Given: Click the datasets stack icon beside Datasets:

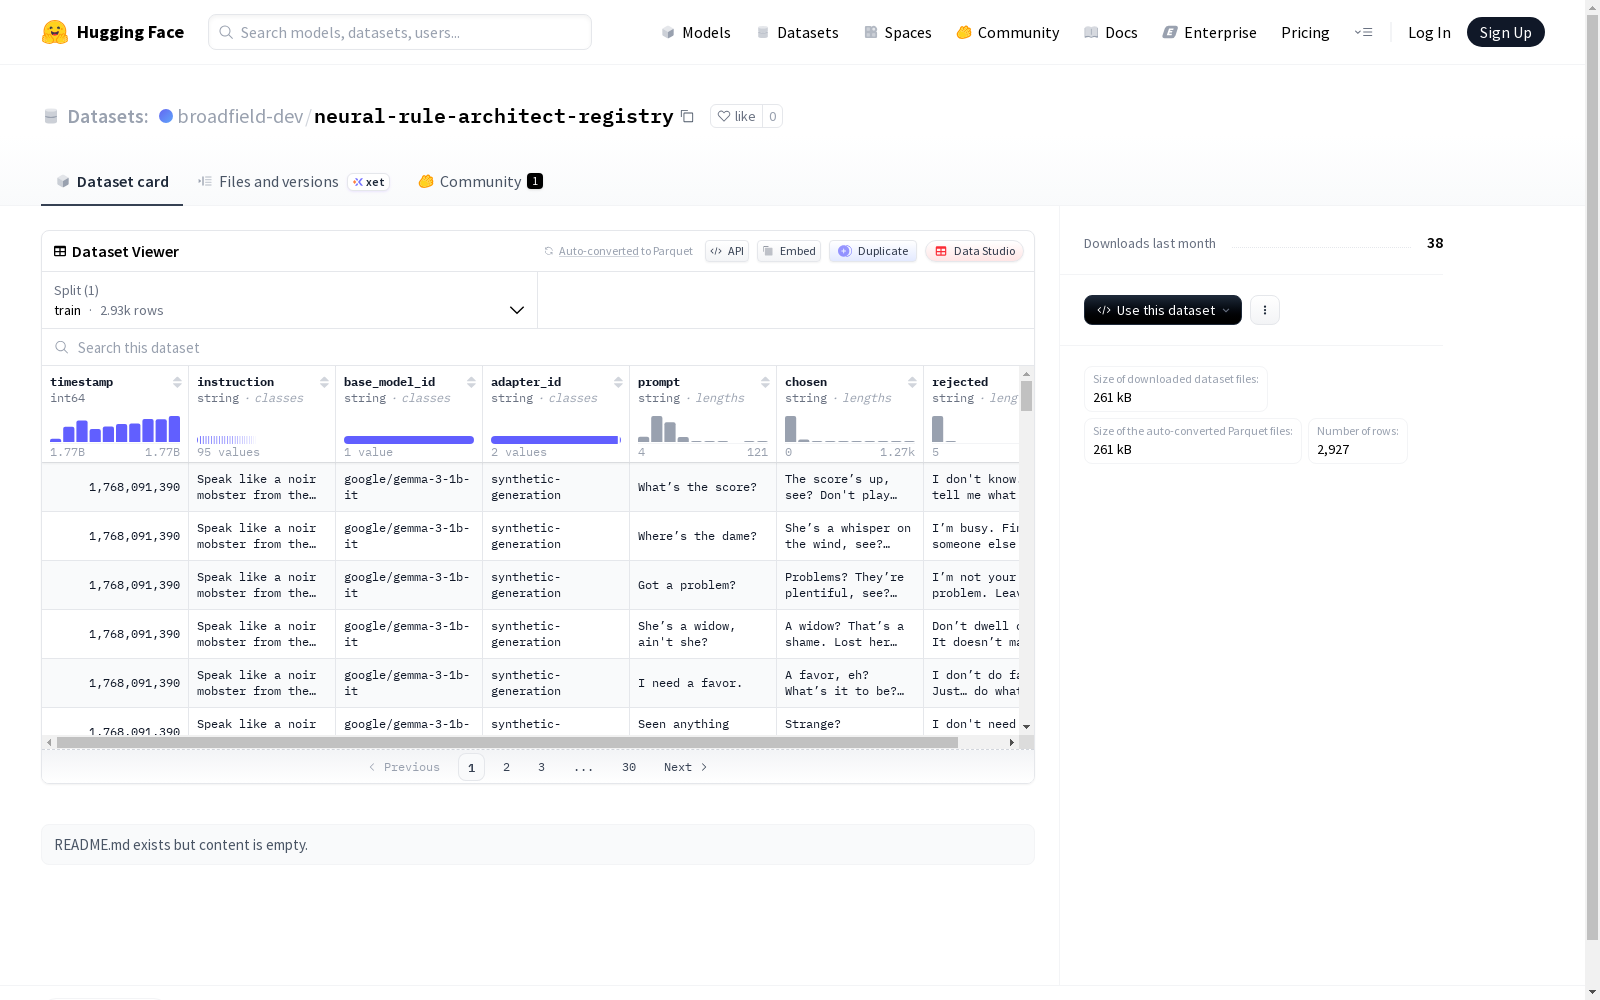Looking at the screenshot, I should [x=51, y=116].
